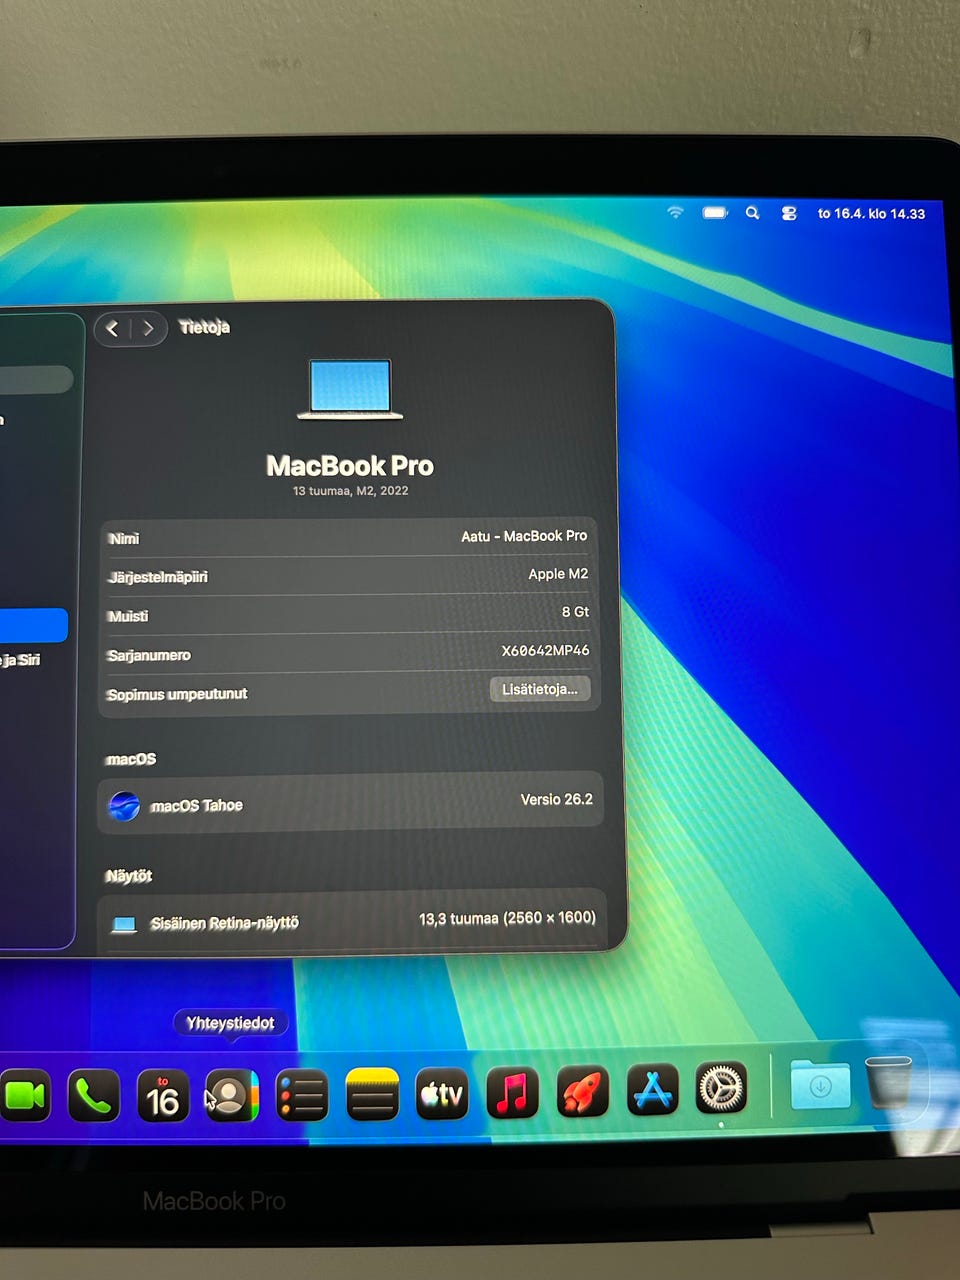
Task: Click the Sisäinen Retina-näyttö display icon
Action: pyautogui.click(x=124, y=924)
